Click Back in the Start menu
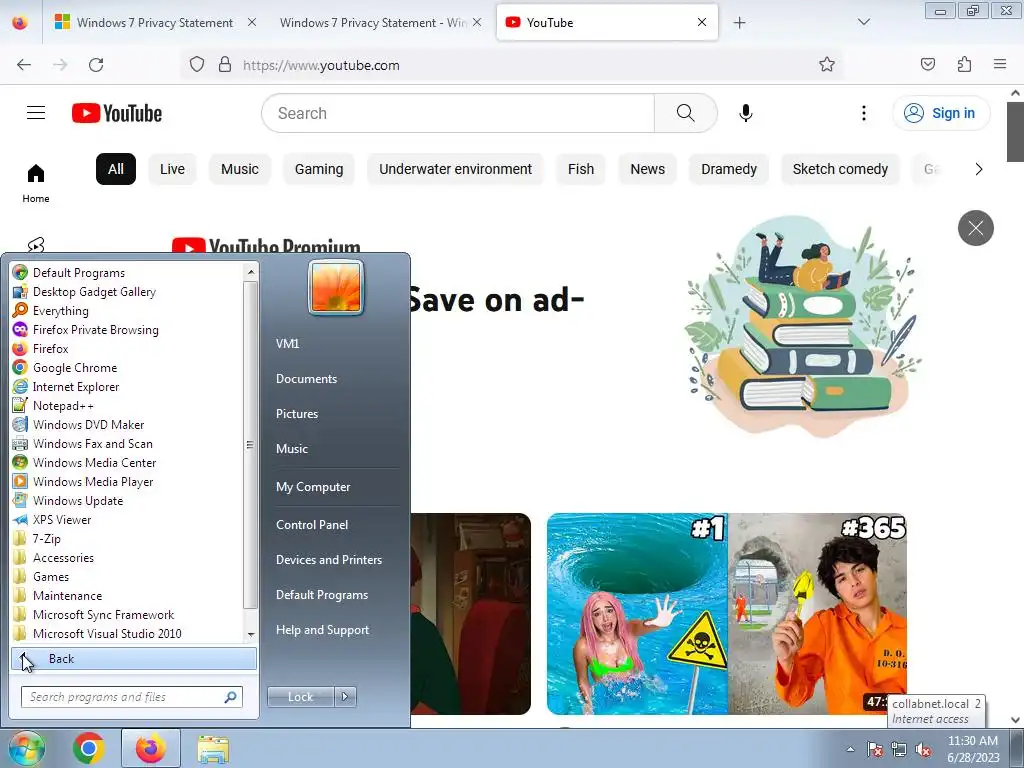The image size is (1024, 768). pos(134,659)
